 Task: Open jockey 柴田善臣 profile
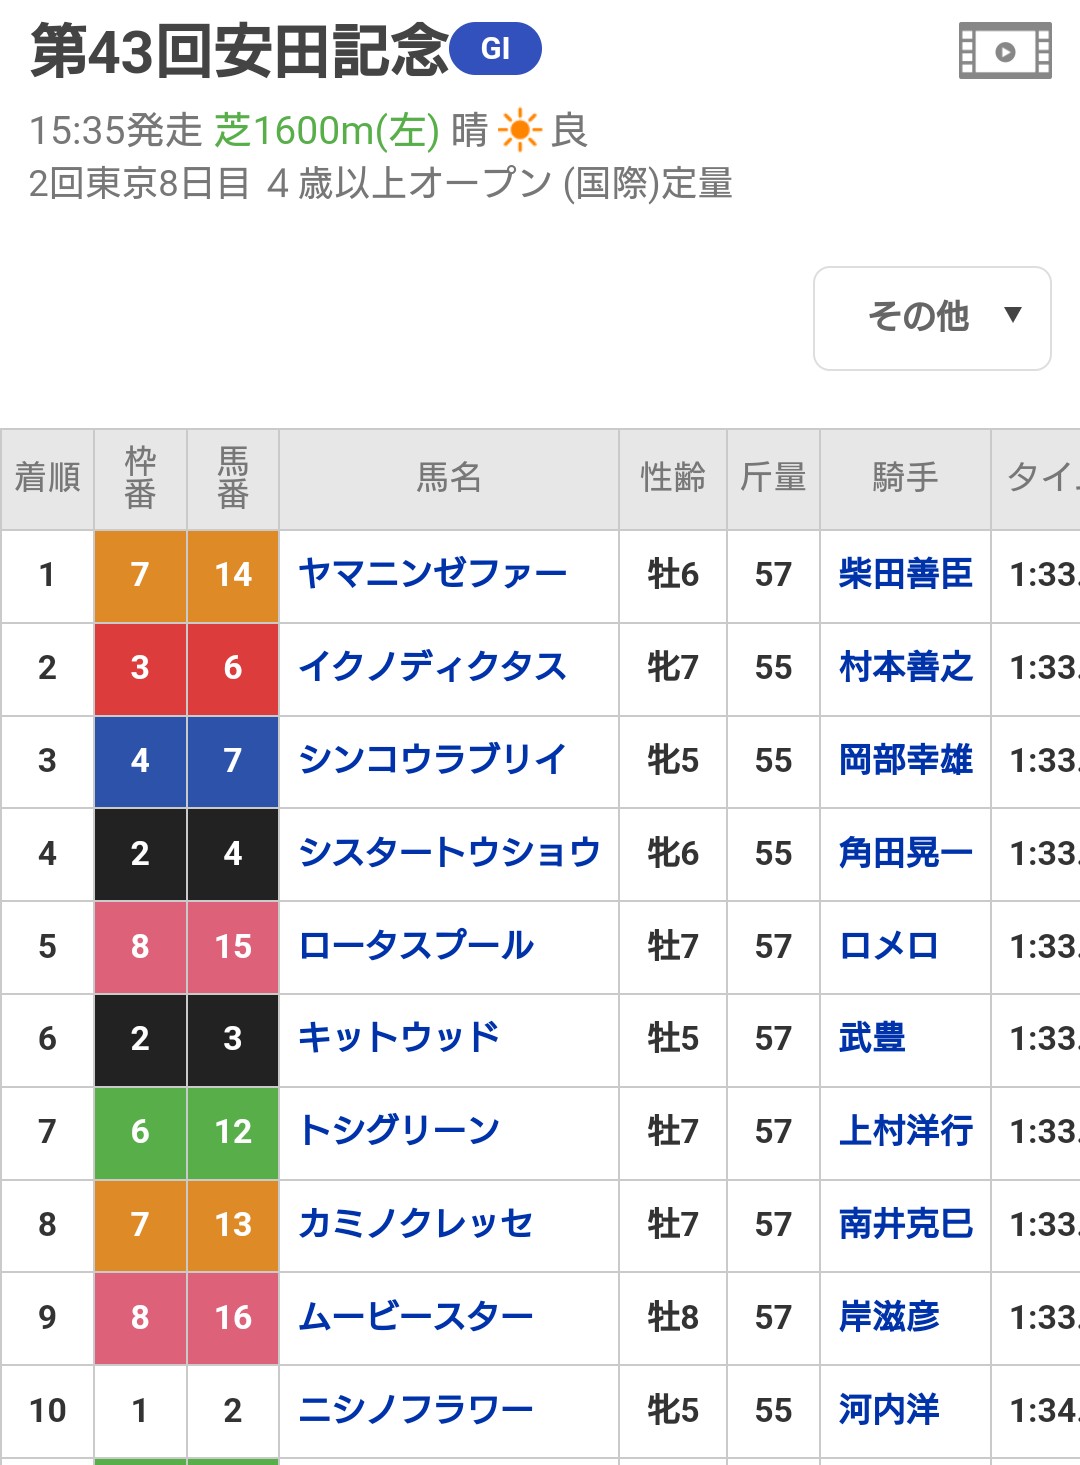click(905, 574)
